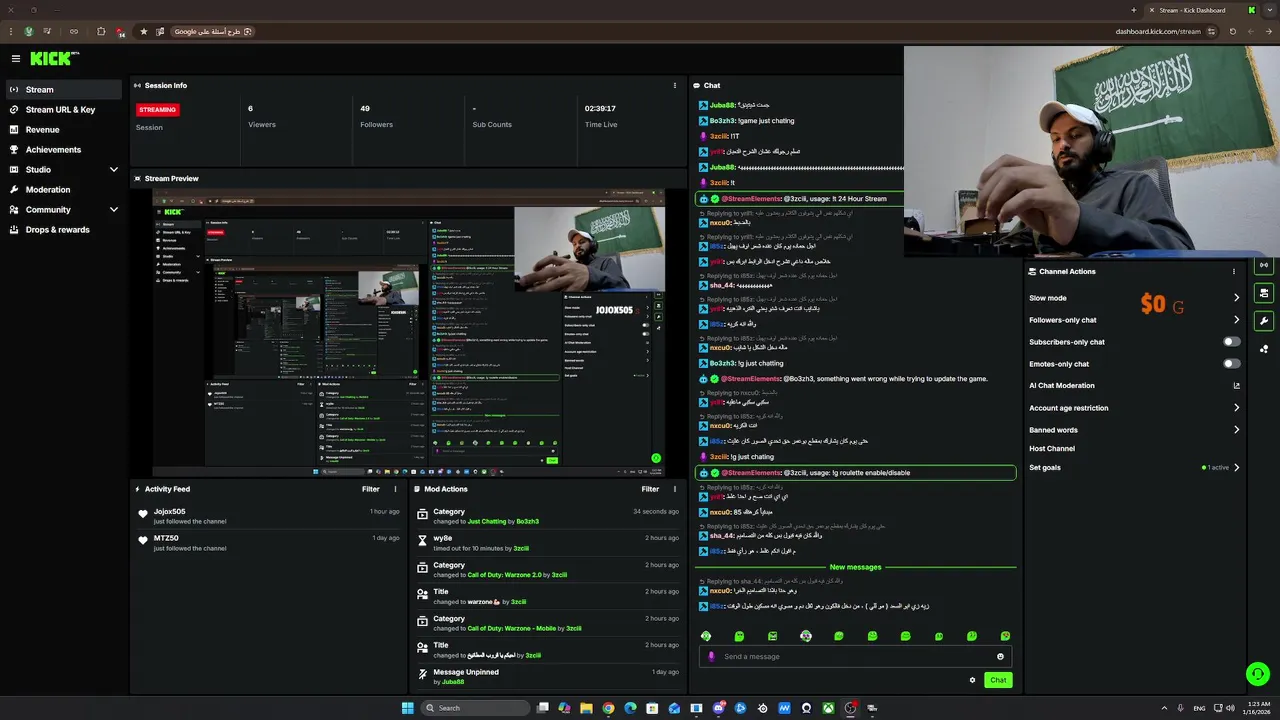Open the Activity Feed three-dot menu
1280x720 pixels.
[x=395, y=490]
